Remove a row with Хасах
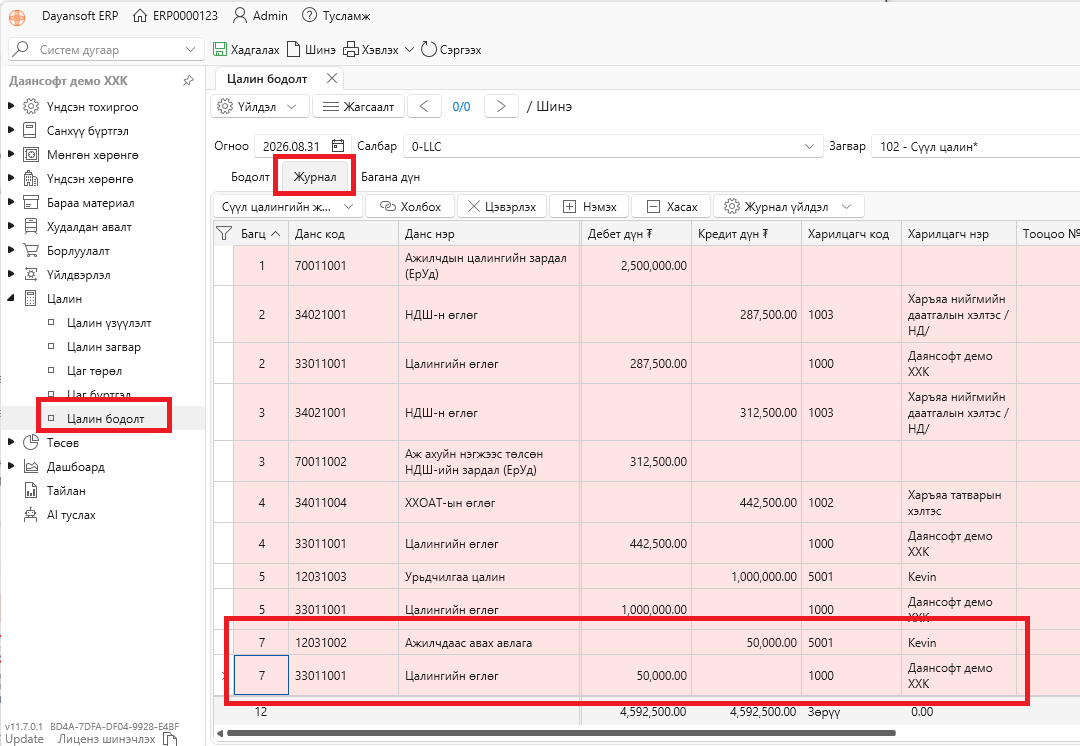1080x746 pixels. [673, 207]
